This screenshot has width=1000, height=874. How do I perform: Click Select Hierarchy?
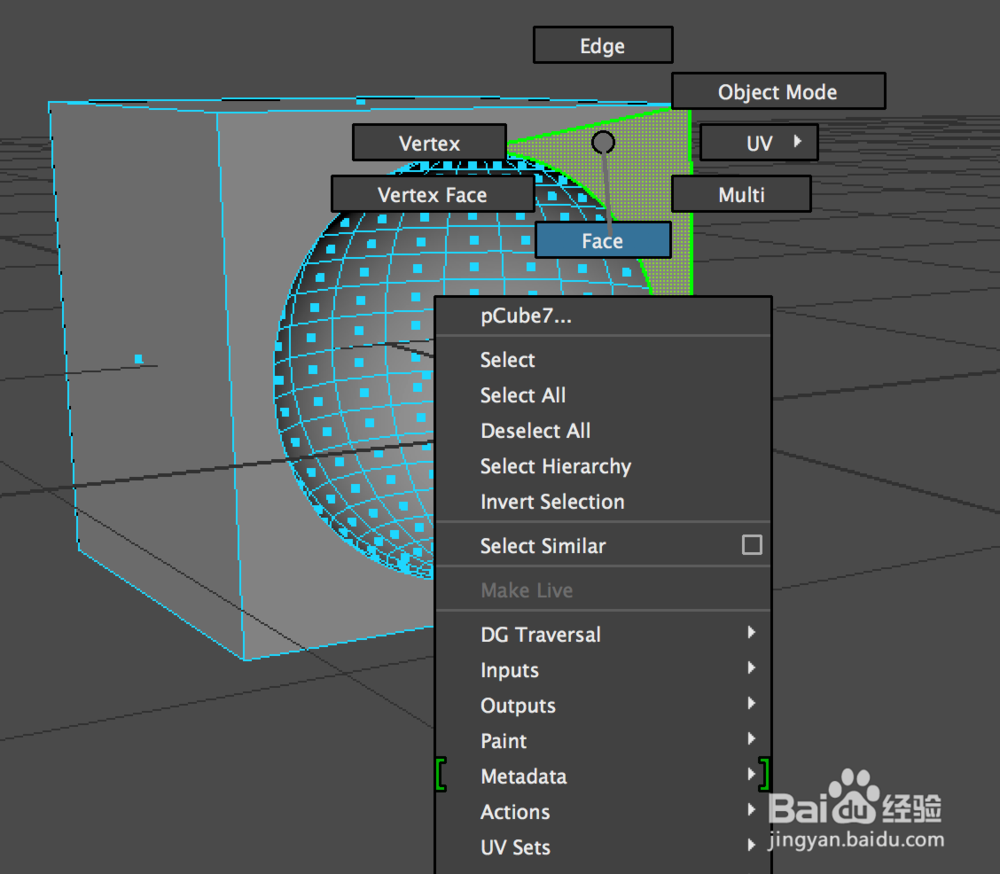(603, 466)
